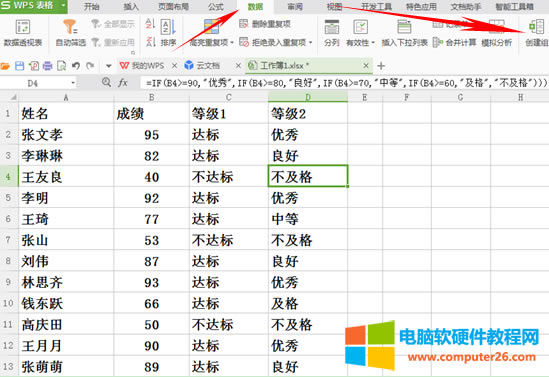This screenshot has height=377, width=549.
Task: Open the 数据透视表 pivot table tool
Action: [23, 33]
